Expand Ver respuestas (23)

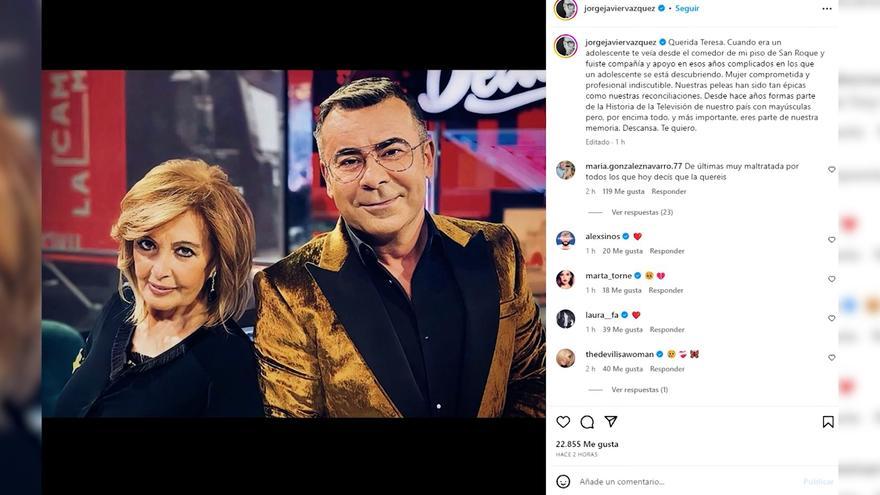(x=642, y=212)
